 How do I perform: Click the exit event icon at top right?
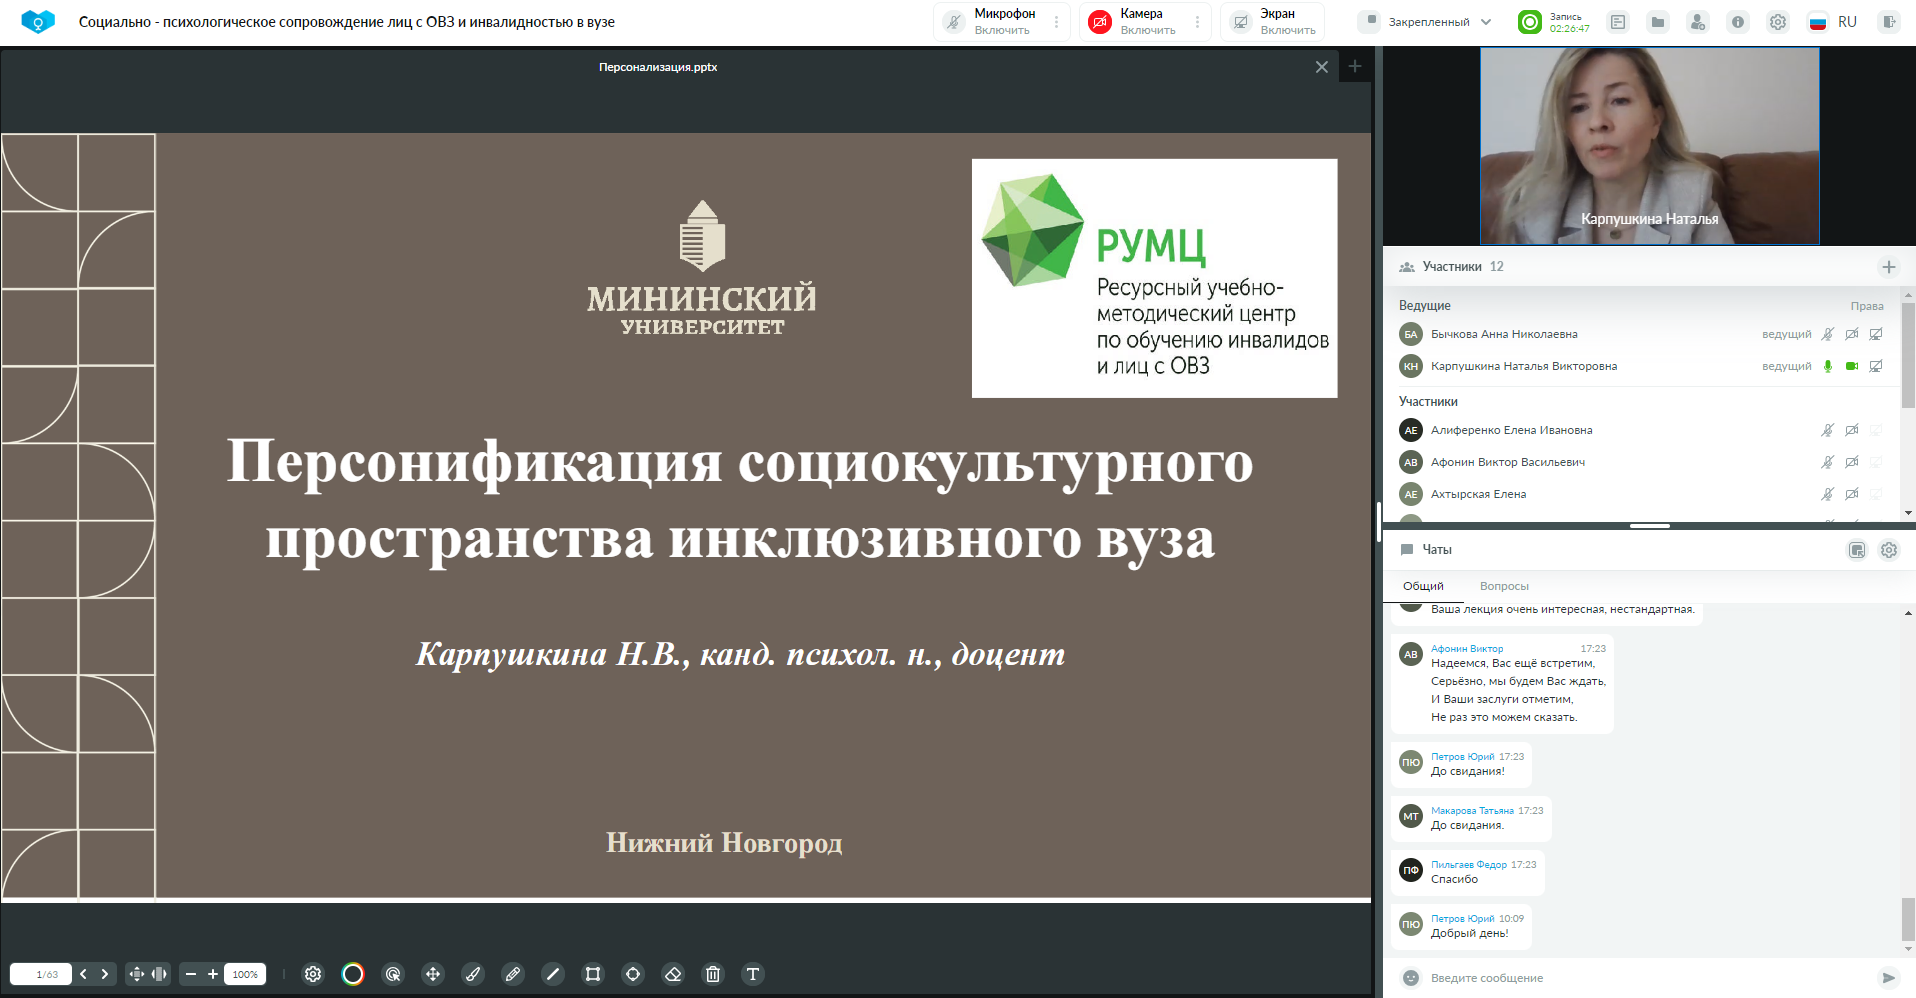point(1888,22)
